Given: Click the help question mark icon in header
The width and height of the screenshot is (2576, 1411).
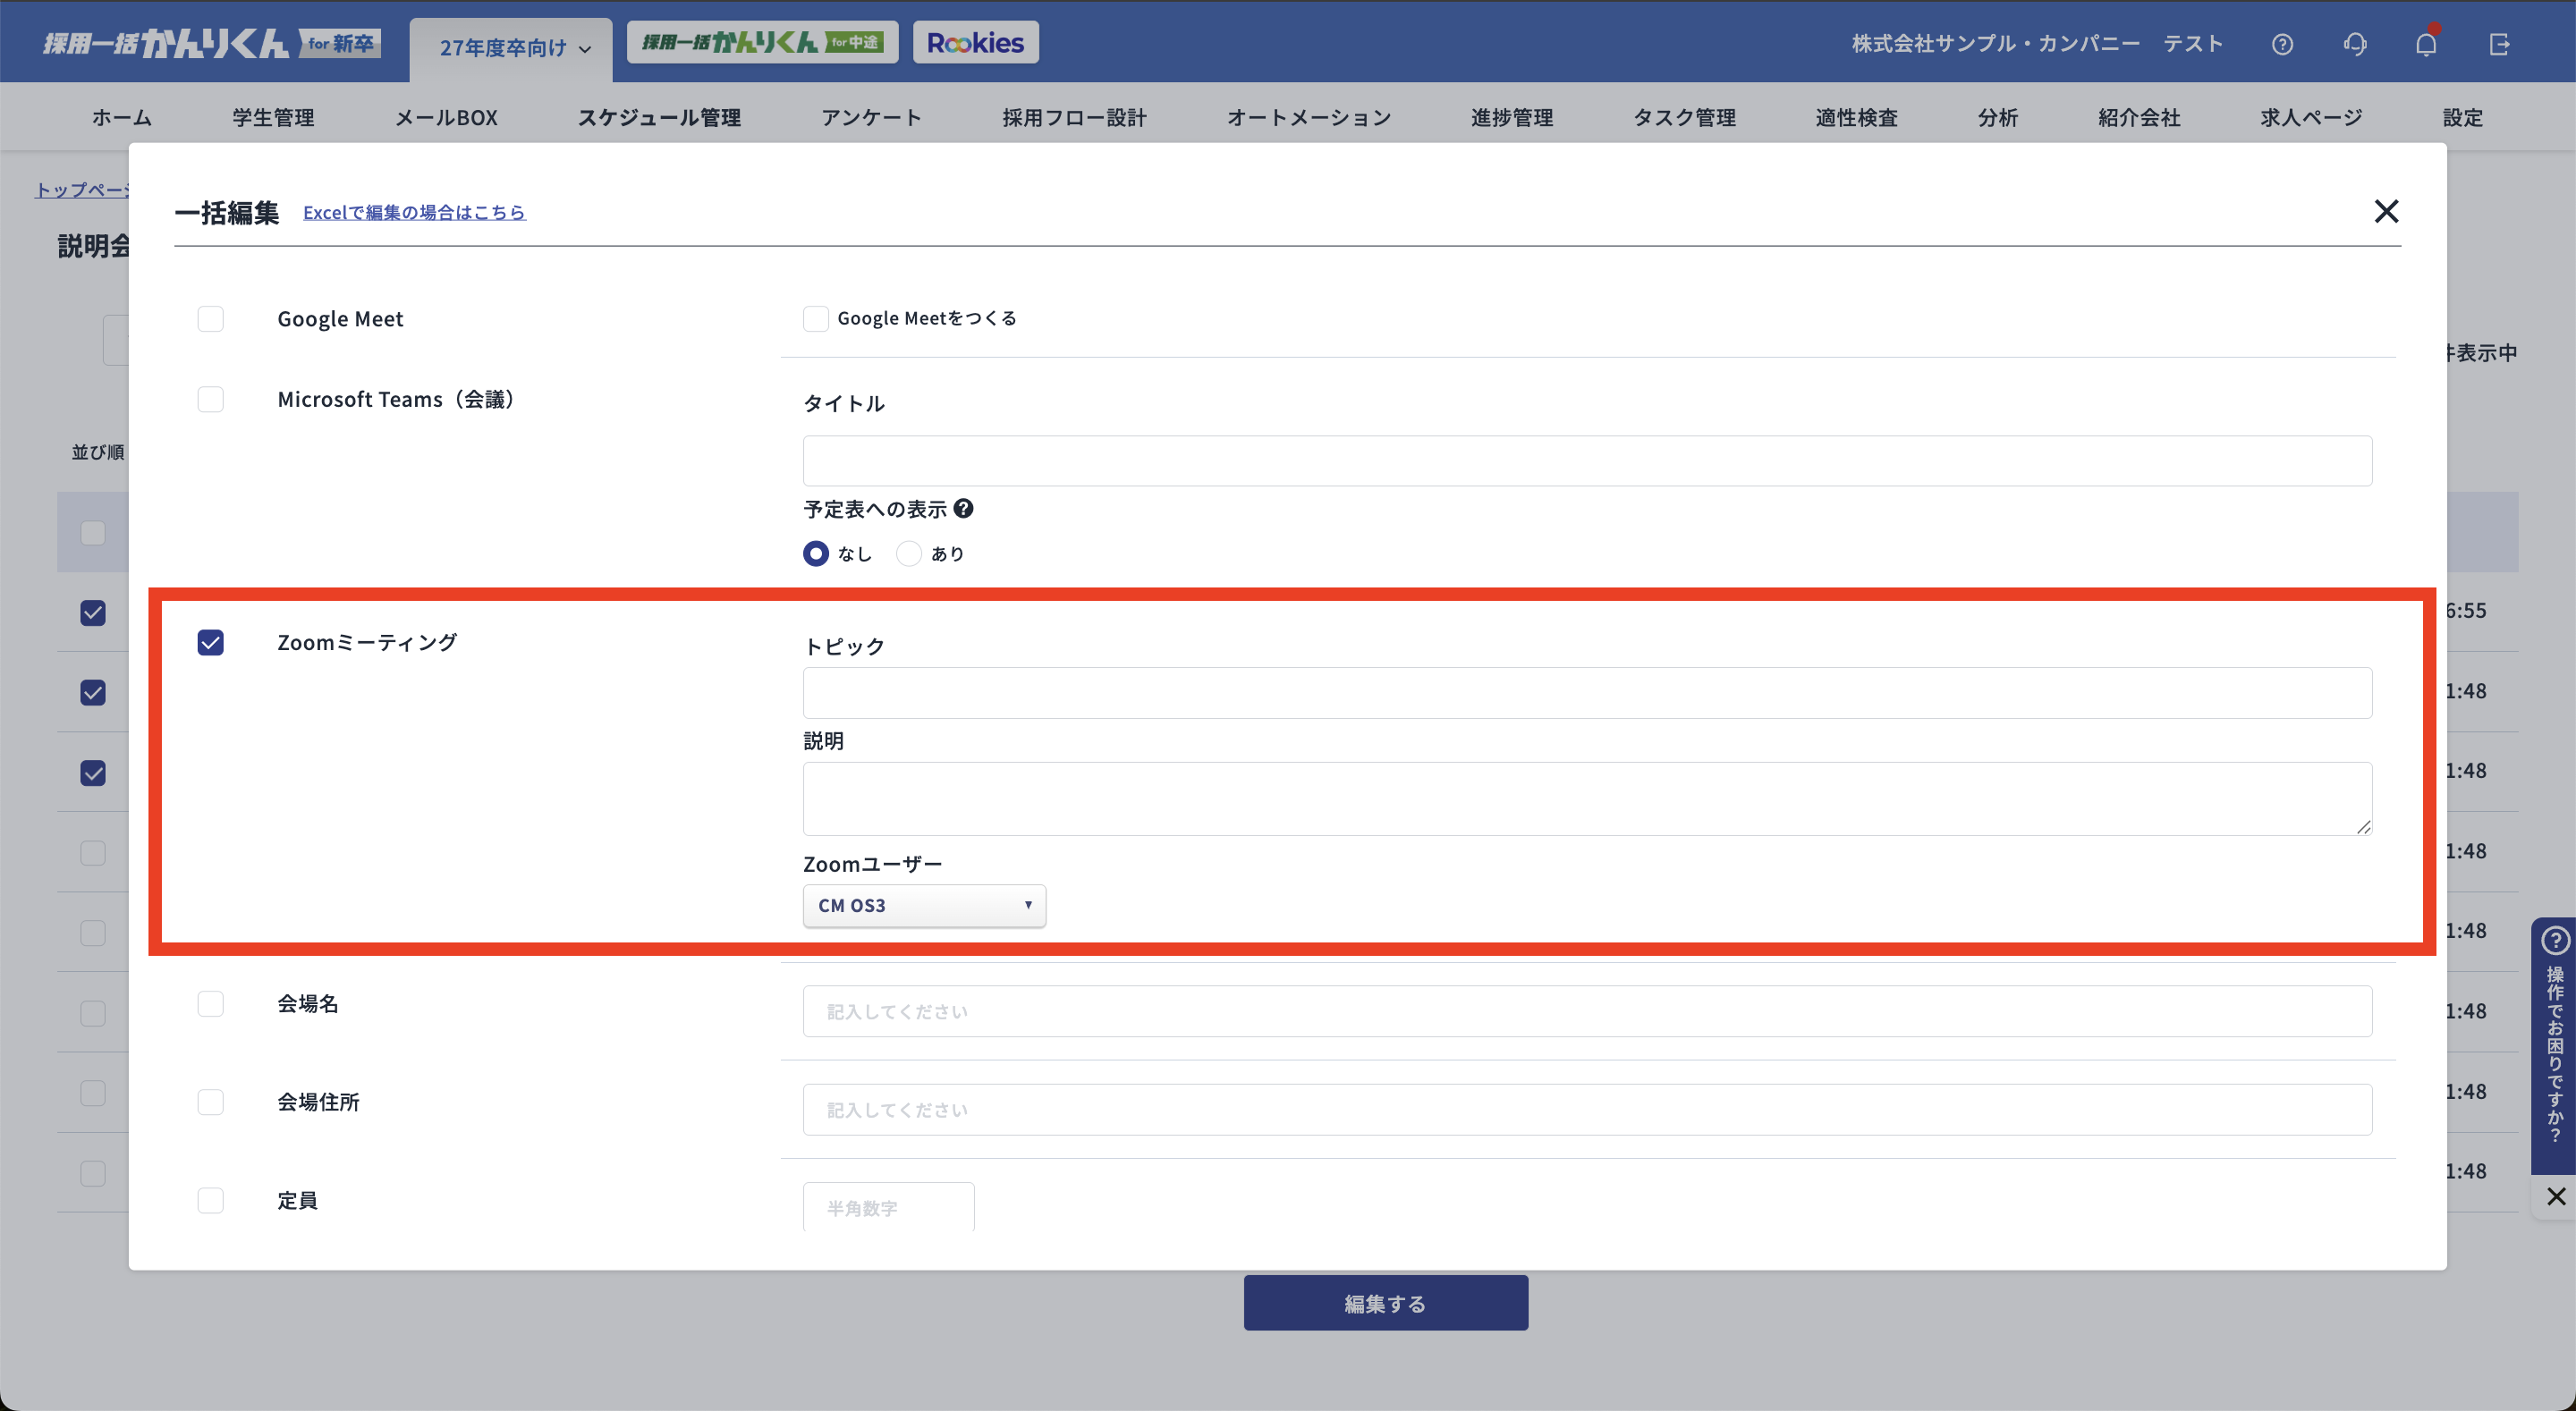Looking at the screenshot, I should click(2281, 44).
